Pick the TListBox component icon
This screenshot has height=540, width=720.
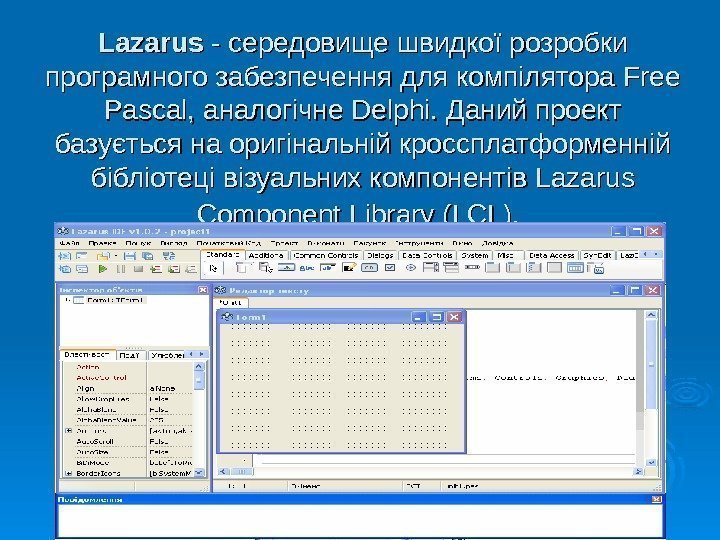pos(431,267)
